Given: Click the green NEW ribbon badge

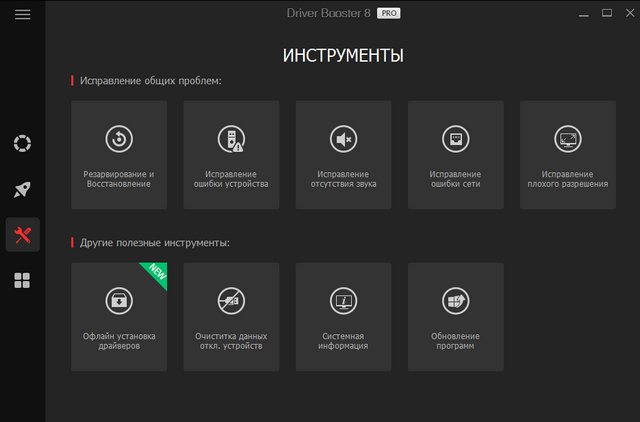Looking at the screenshot, I should pyautogui.click(x=157, y=272).
